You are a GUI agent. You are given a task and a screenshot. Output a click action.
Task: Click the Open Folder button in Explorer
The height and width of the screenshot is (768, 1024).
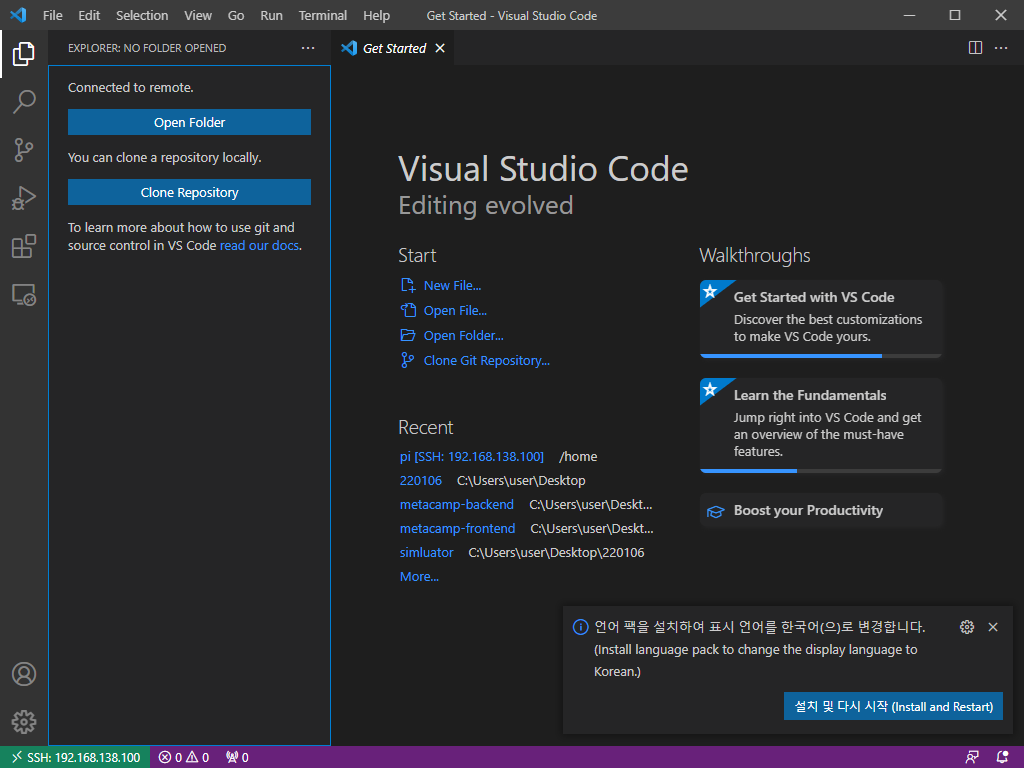point(189,122)
